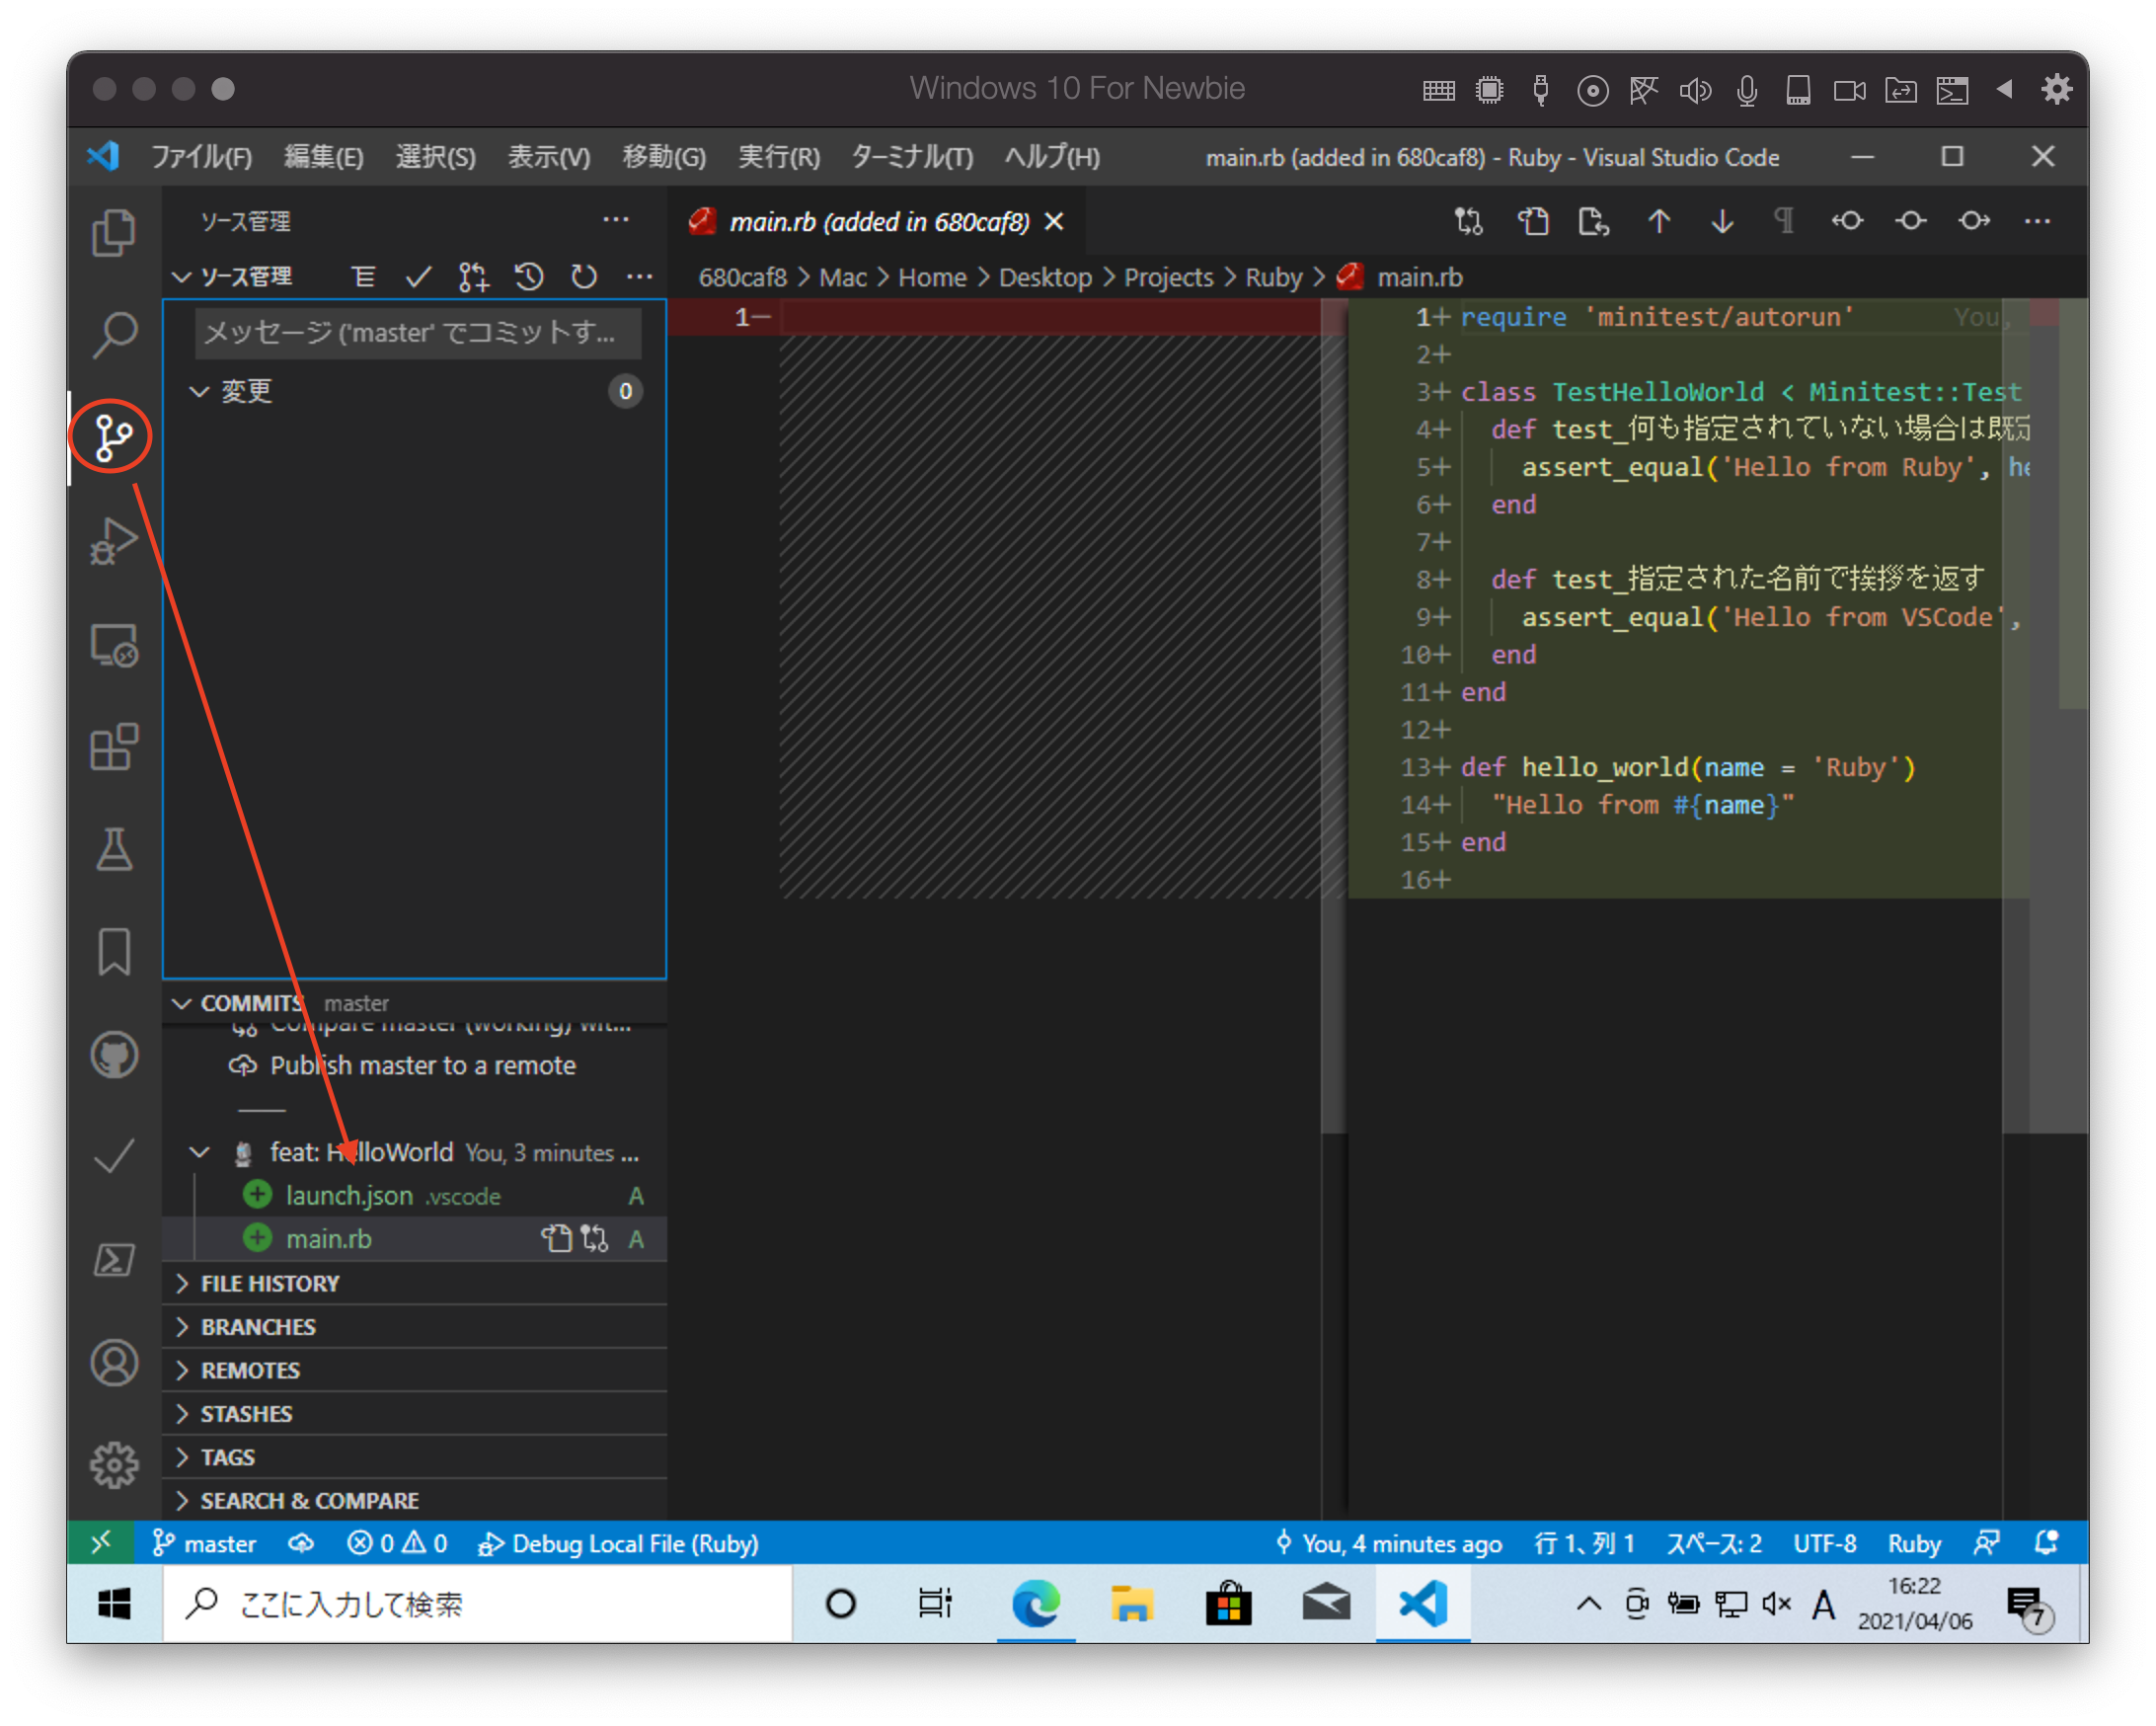Toggle tree view in Source Control header
The image size is (2156, 1726).
(364, 277)
